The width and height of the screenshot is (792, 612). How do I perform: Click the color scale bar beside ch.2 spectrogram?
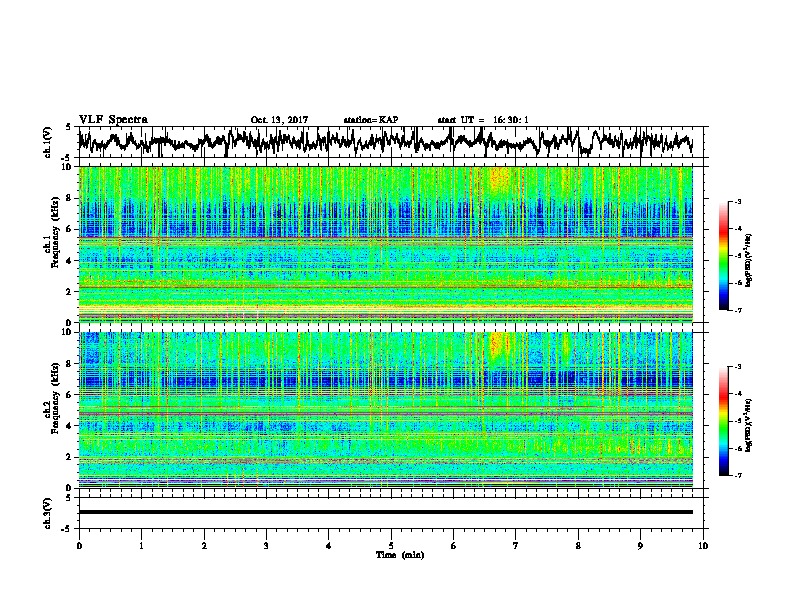coord(723,421)
